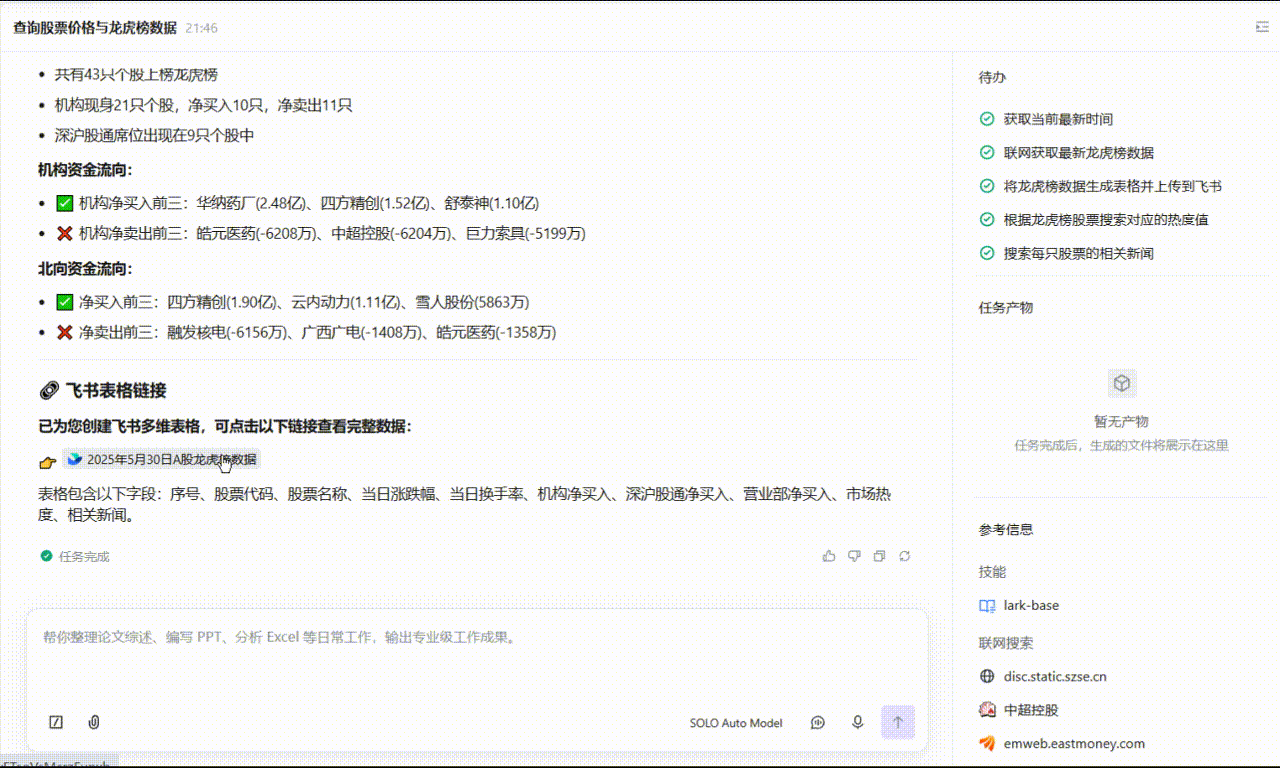This screenshot has width=1280, height=768.
Task: Click the 任务完成 status text
Action: click(84, 556)
